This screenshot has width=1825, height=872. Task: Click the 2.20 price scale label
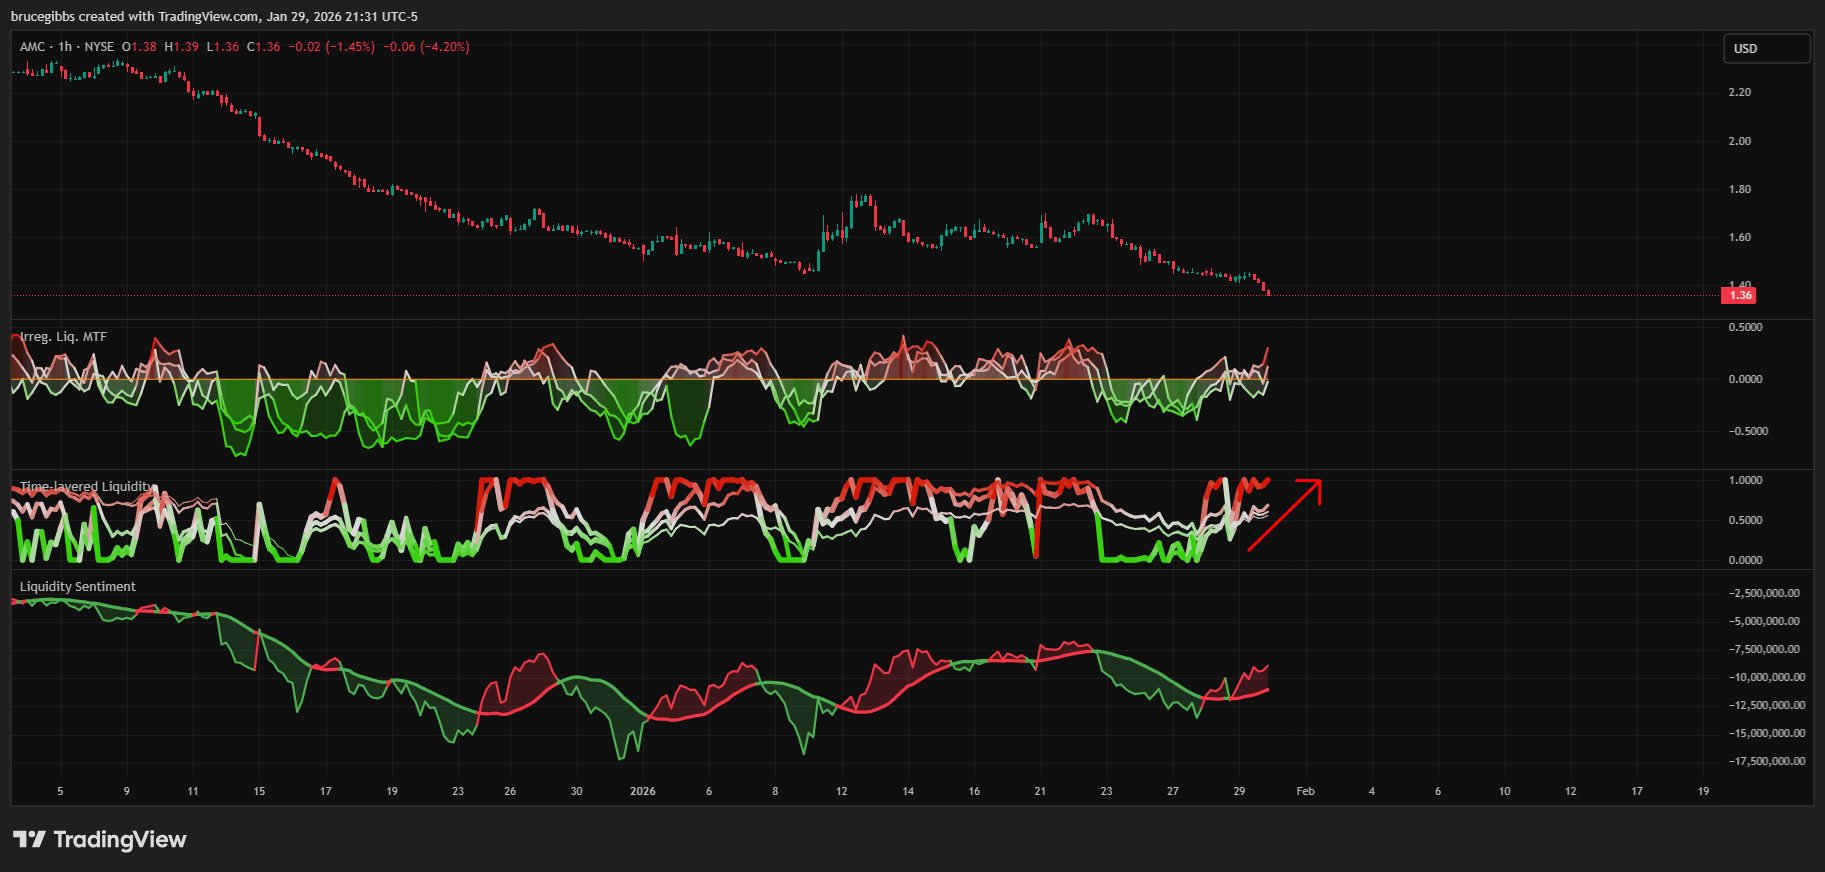coord(1740,92)
